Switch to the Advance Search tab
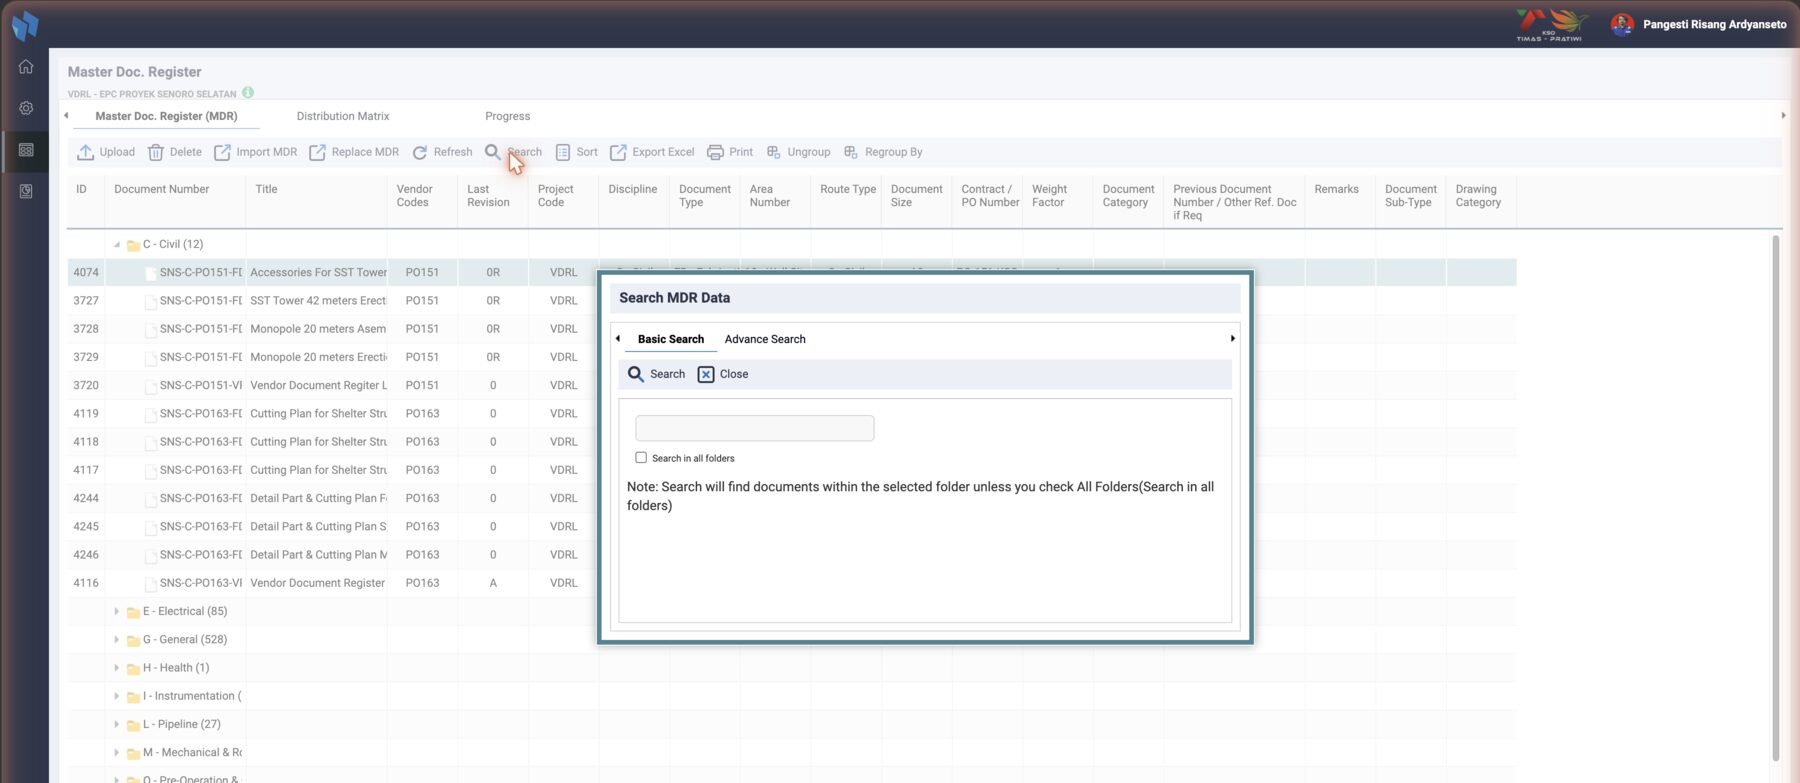 click(765, 339)
